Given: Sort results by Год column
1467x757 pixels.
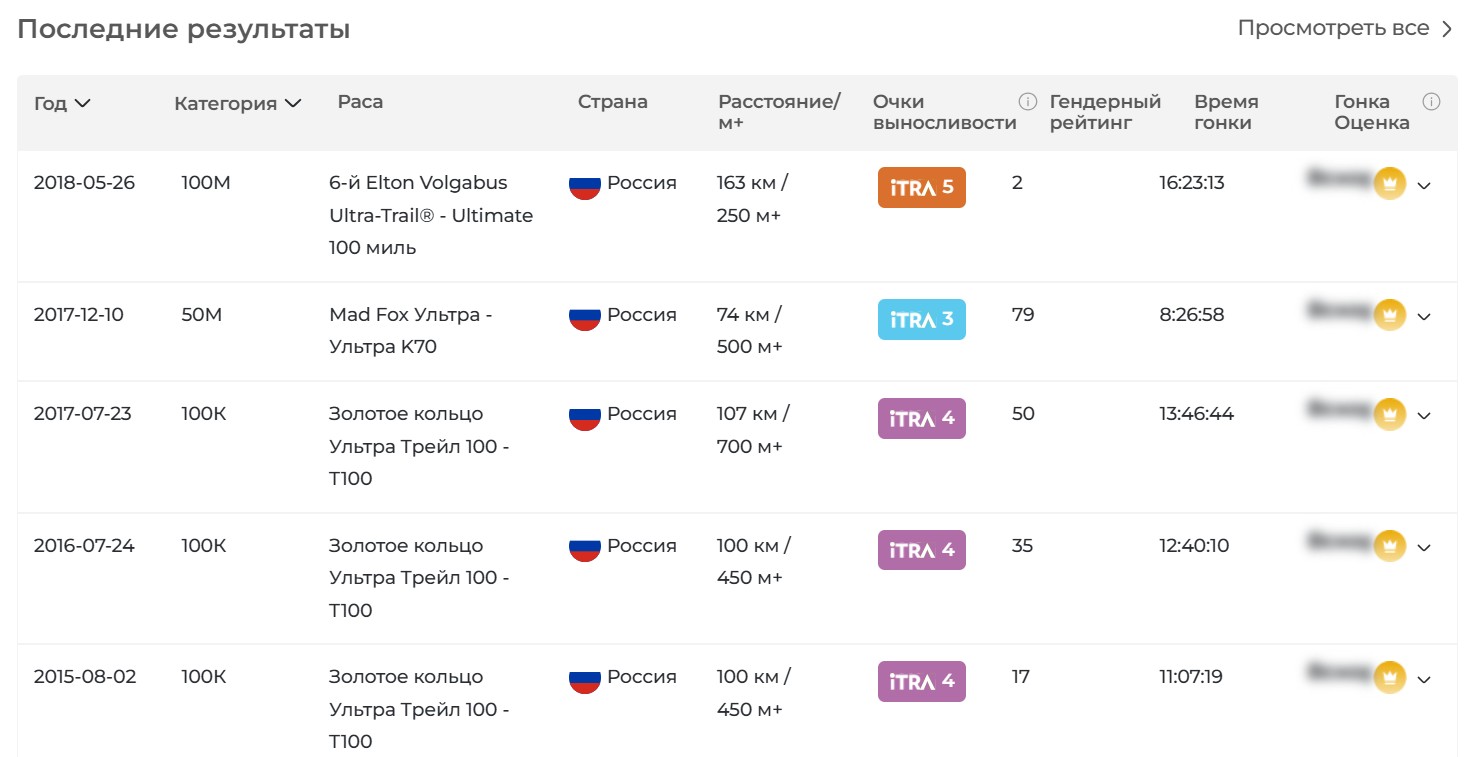Looking at the screenshot, I should tap(62, 103).
